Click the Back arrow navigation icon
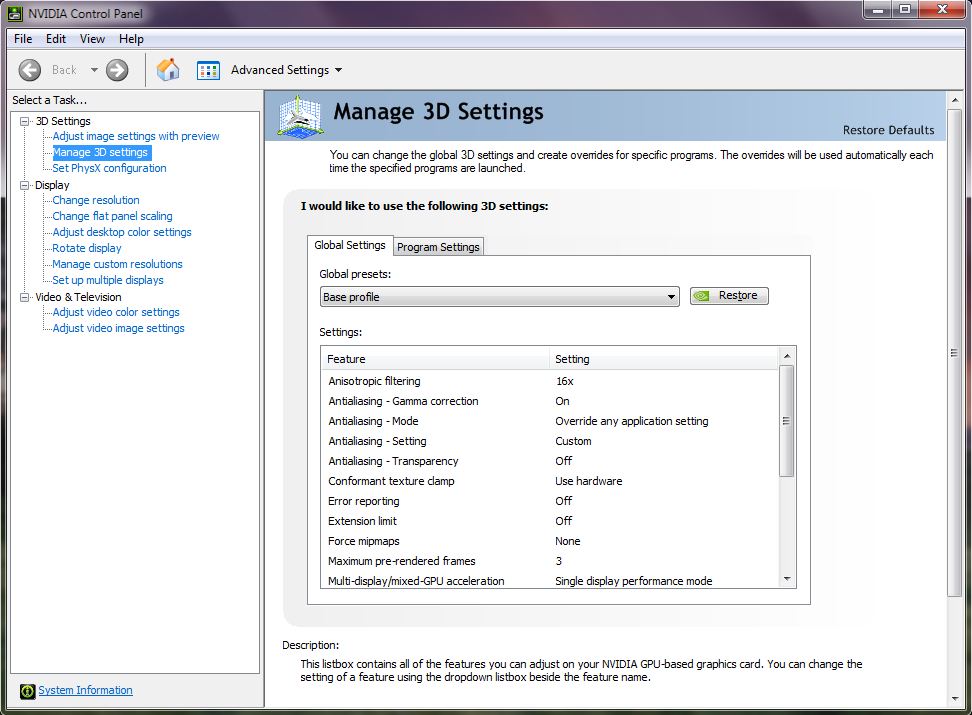Image resolution: width=972 pixels, height=715 pixels. click(x=30, y=70)
